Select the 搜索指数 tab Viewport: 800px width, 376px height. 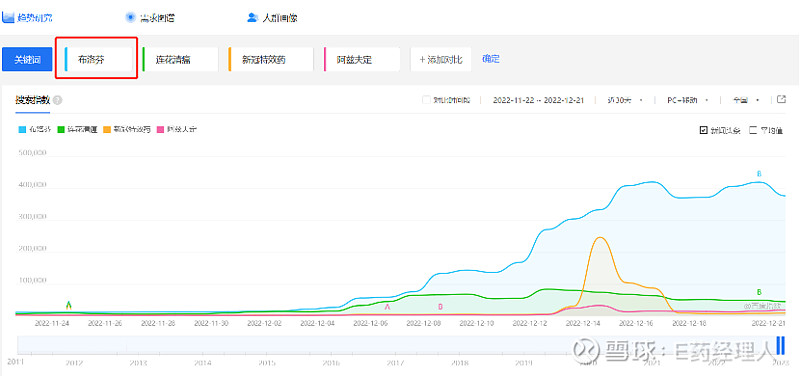(33, 100)
